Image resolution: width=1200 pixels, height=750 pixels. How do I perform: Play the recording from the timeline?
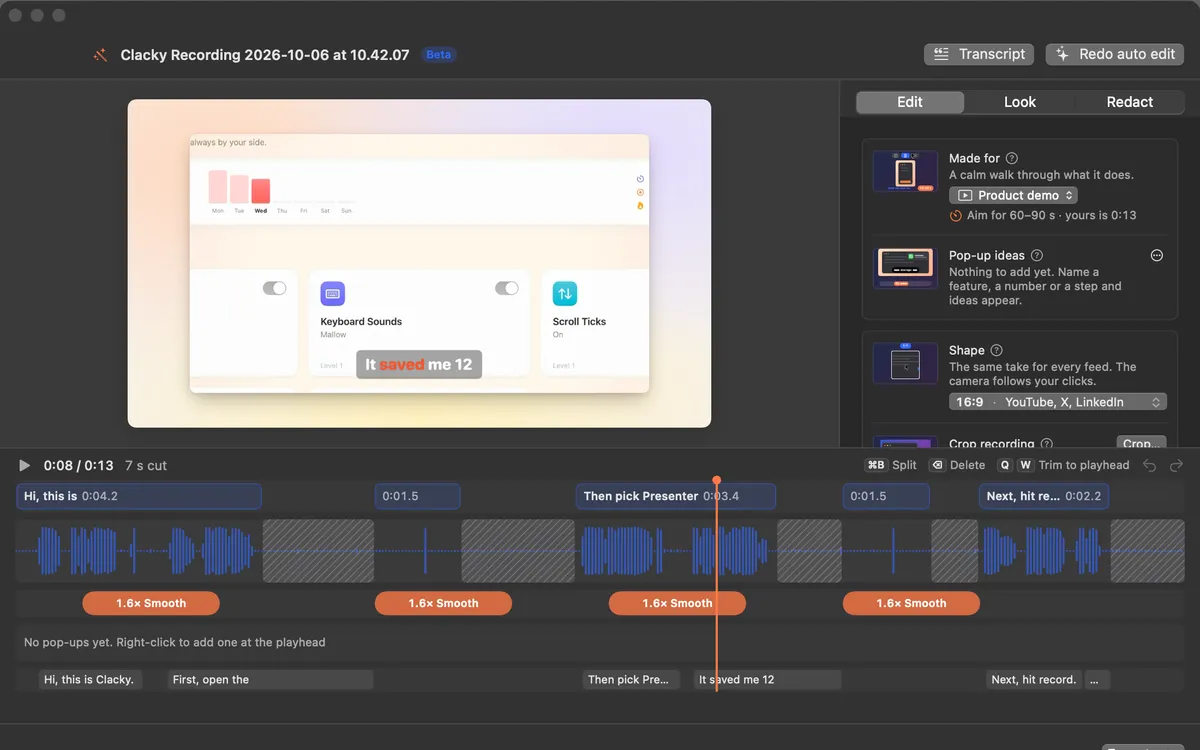[x=25, y=465]
